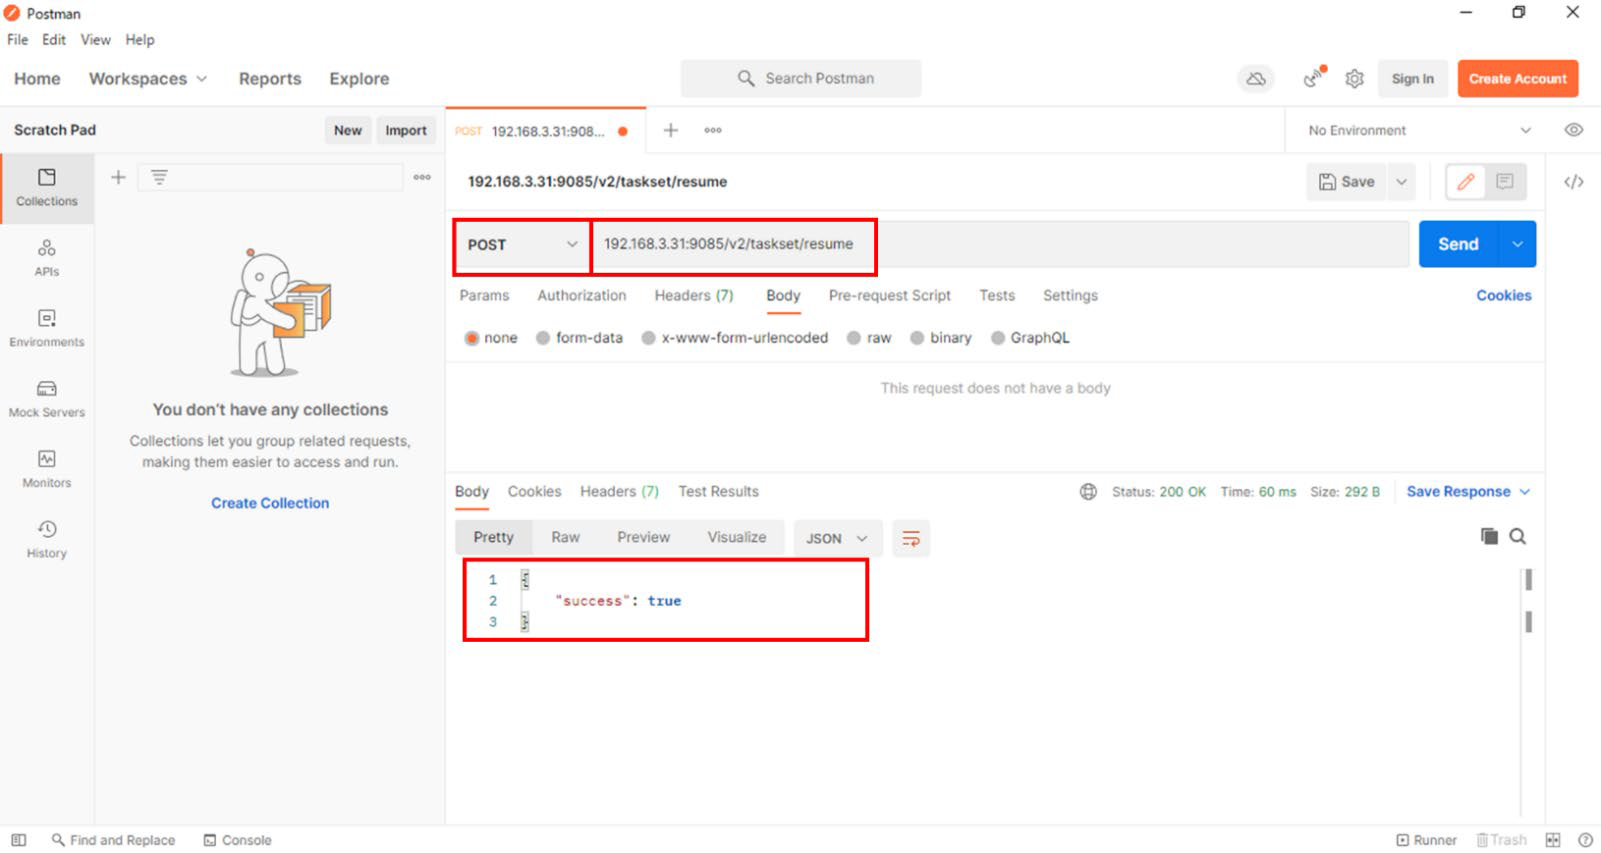The image size is (1601, 853).
Task: Open the Monitors sidebar panel
Action: 46,468
